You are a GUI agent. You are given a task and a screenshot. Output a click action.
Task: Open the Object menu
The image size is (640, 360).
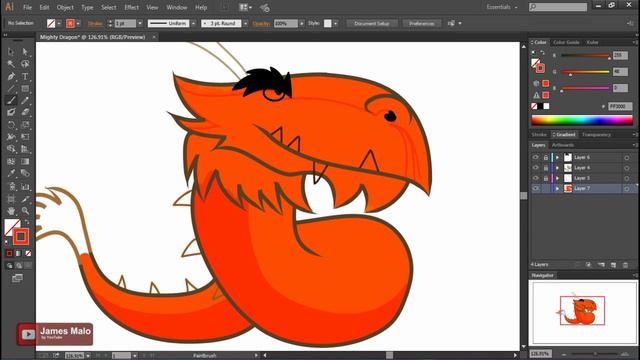(65, 7)
